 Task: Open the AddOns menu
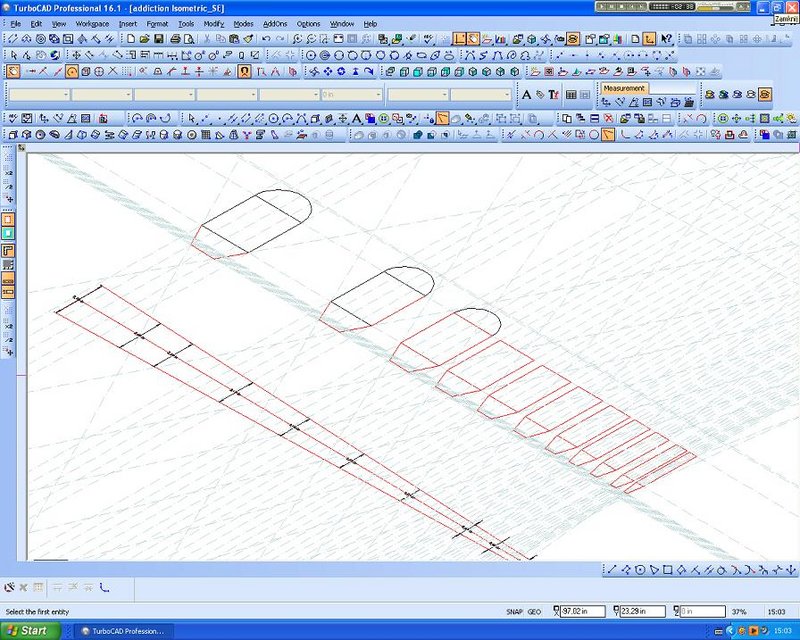tap(275, 23)
